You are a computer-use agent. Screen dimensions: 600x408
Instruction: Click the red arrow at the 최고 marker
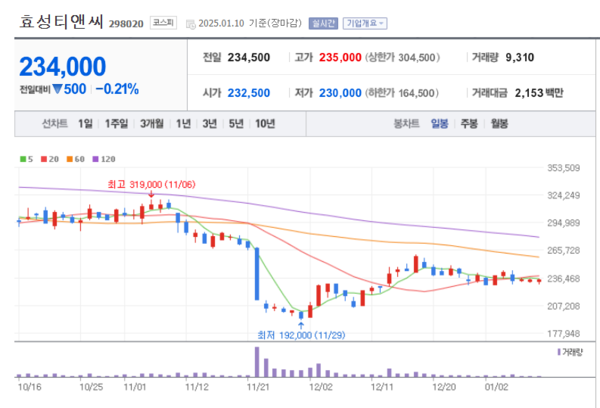click(x=151, y=194)
